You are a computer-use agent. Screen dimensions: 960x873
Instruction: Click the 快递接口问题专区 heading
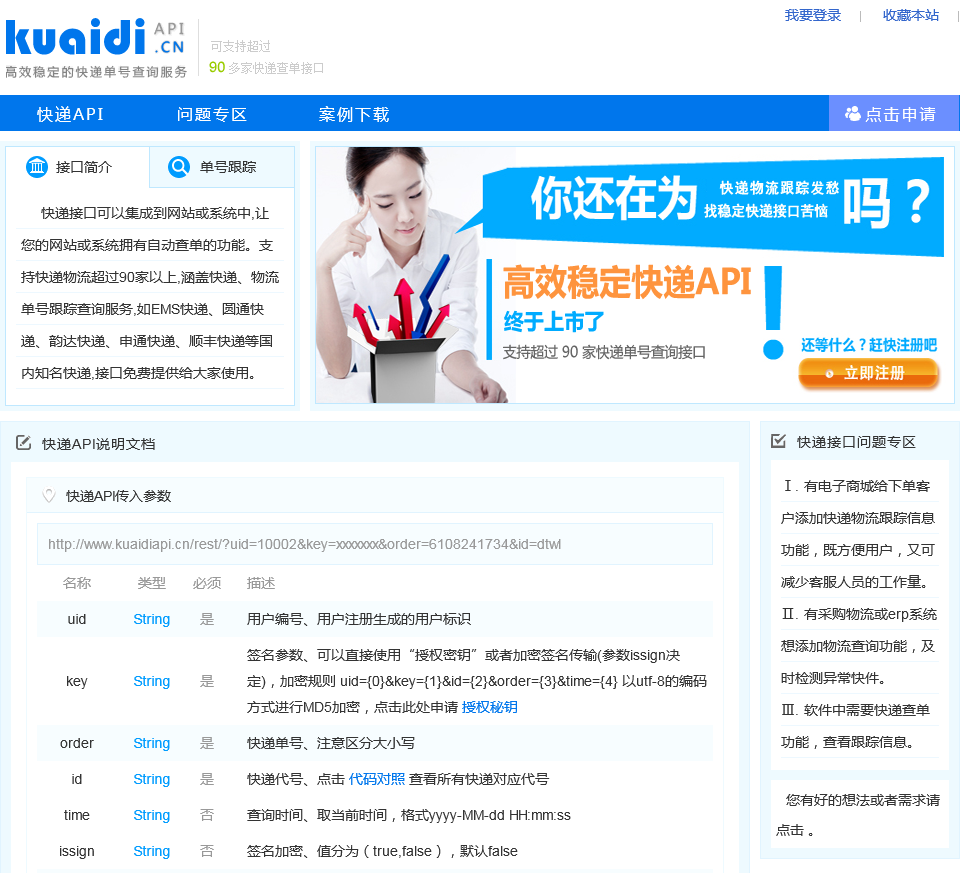856,441
